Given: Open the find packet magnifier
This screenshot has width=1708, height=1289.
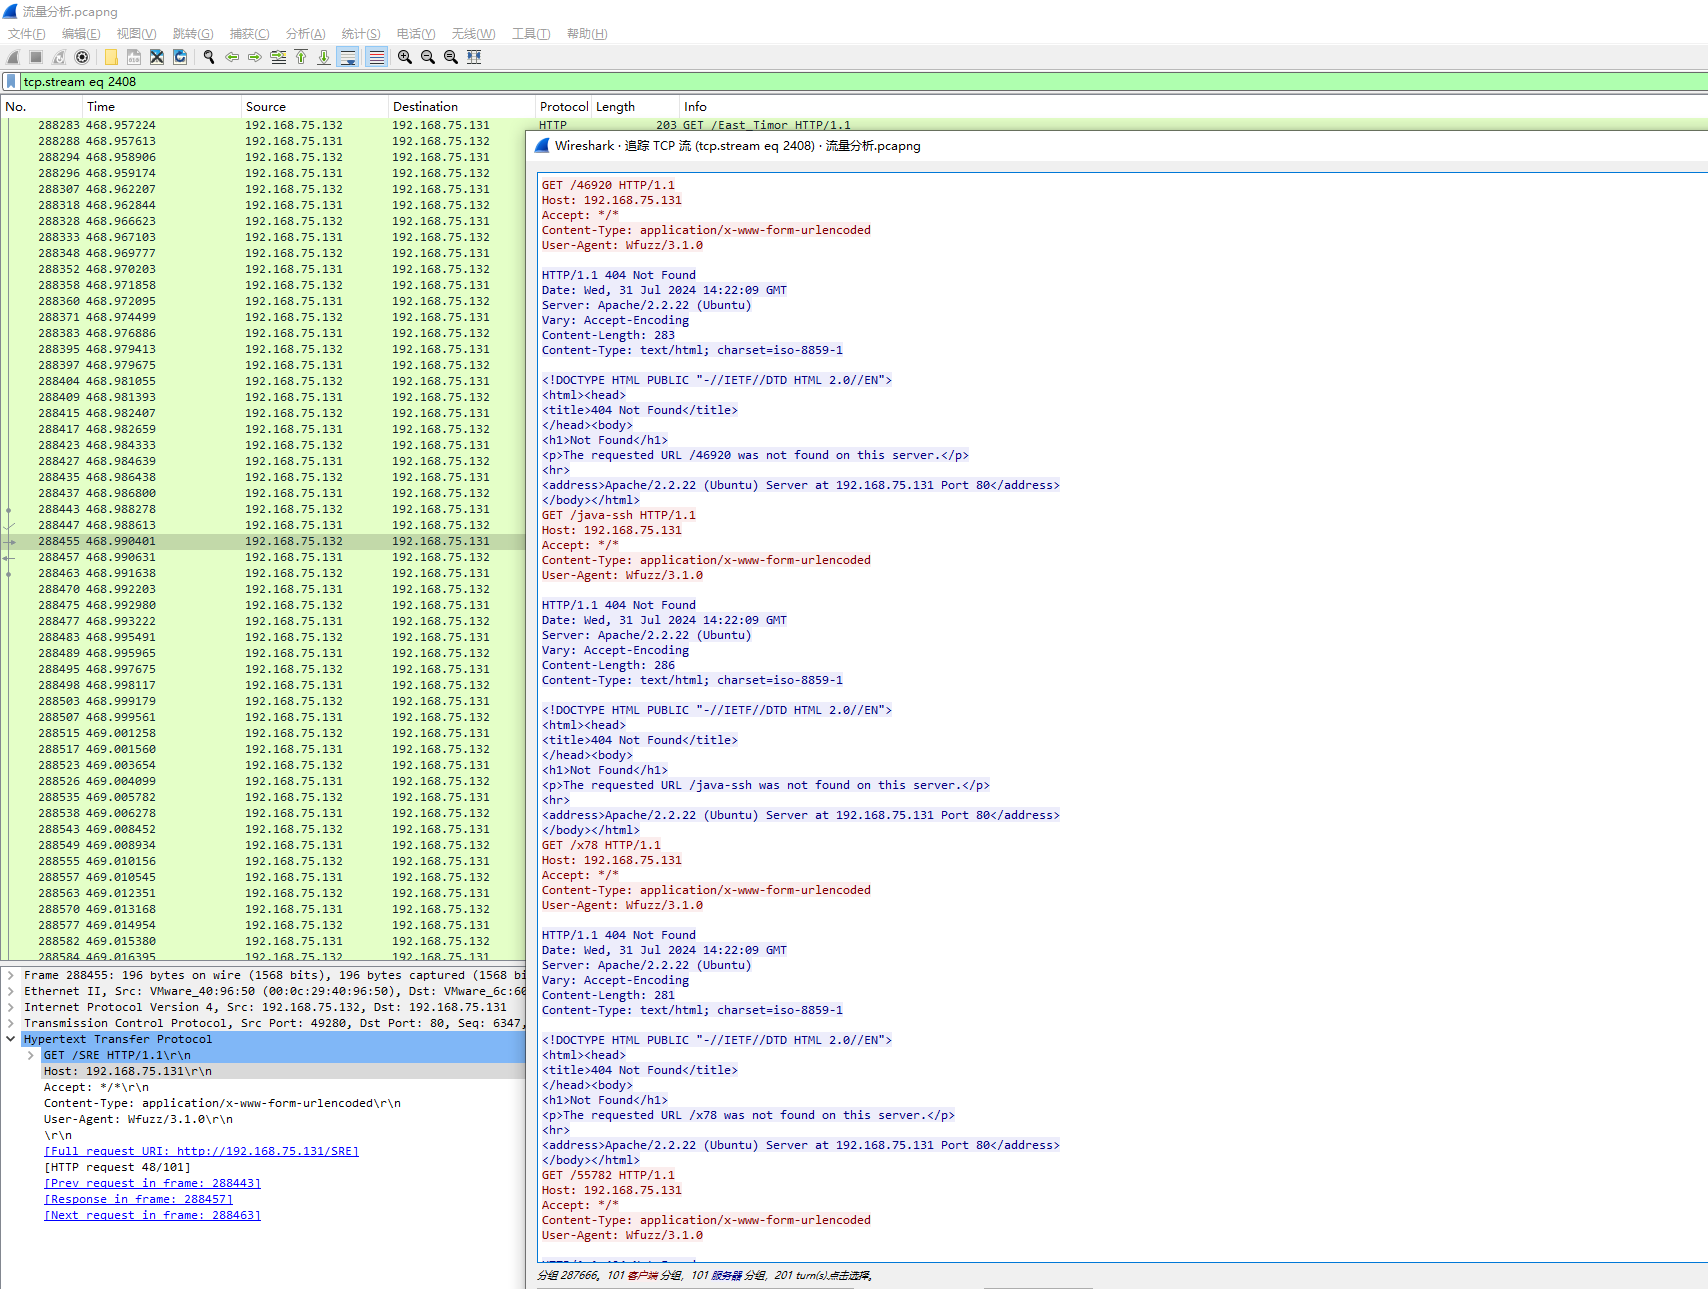Looking at the screenshot, I should (x=209, y=57).
